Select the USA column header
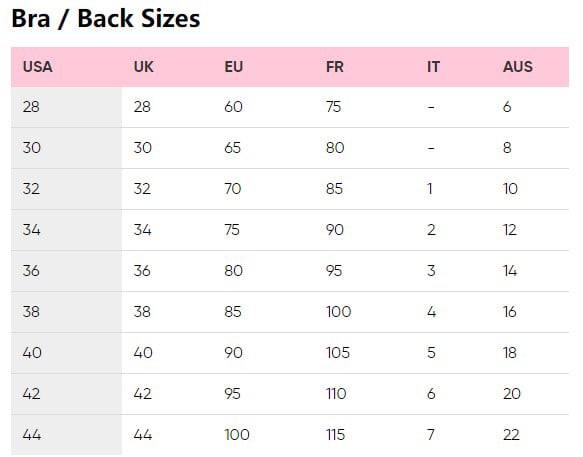The height and width of the screenshot is (457, 583). tap(38, 67)
